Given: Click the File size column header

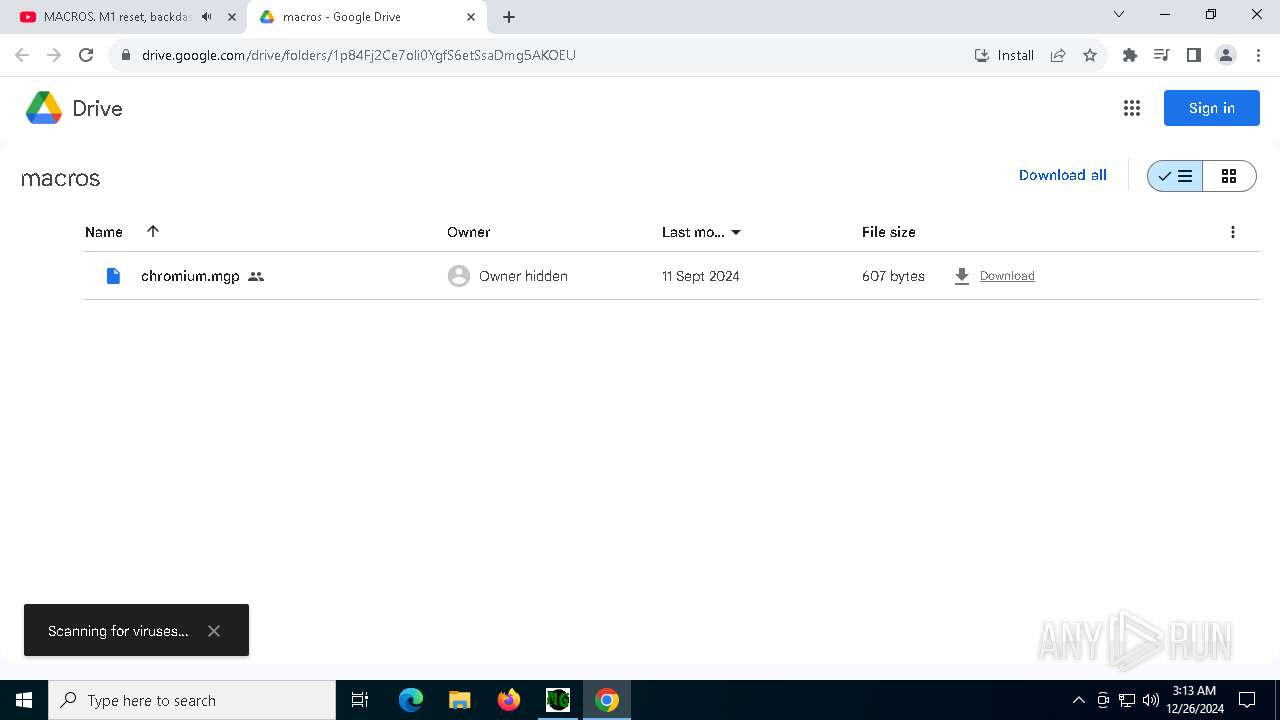Looking at the screenshot, I should [x=888, y=232].
